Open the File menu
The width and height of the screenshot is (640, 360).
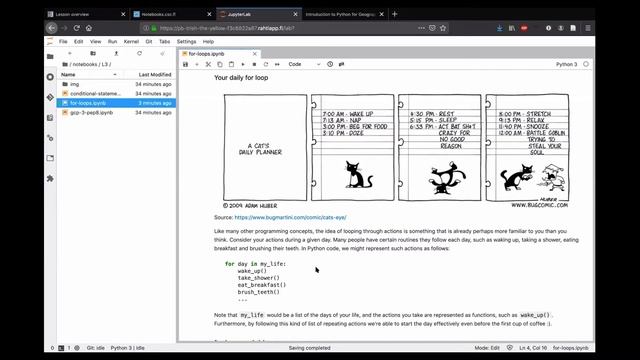coord(63,41)
